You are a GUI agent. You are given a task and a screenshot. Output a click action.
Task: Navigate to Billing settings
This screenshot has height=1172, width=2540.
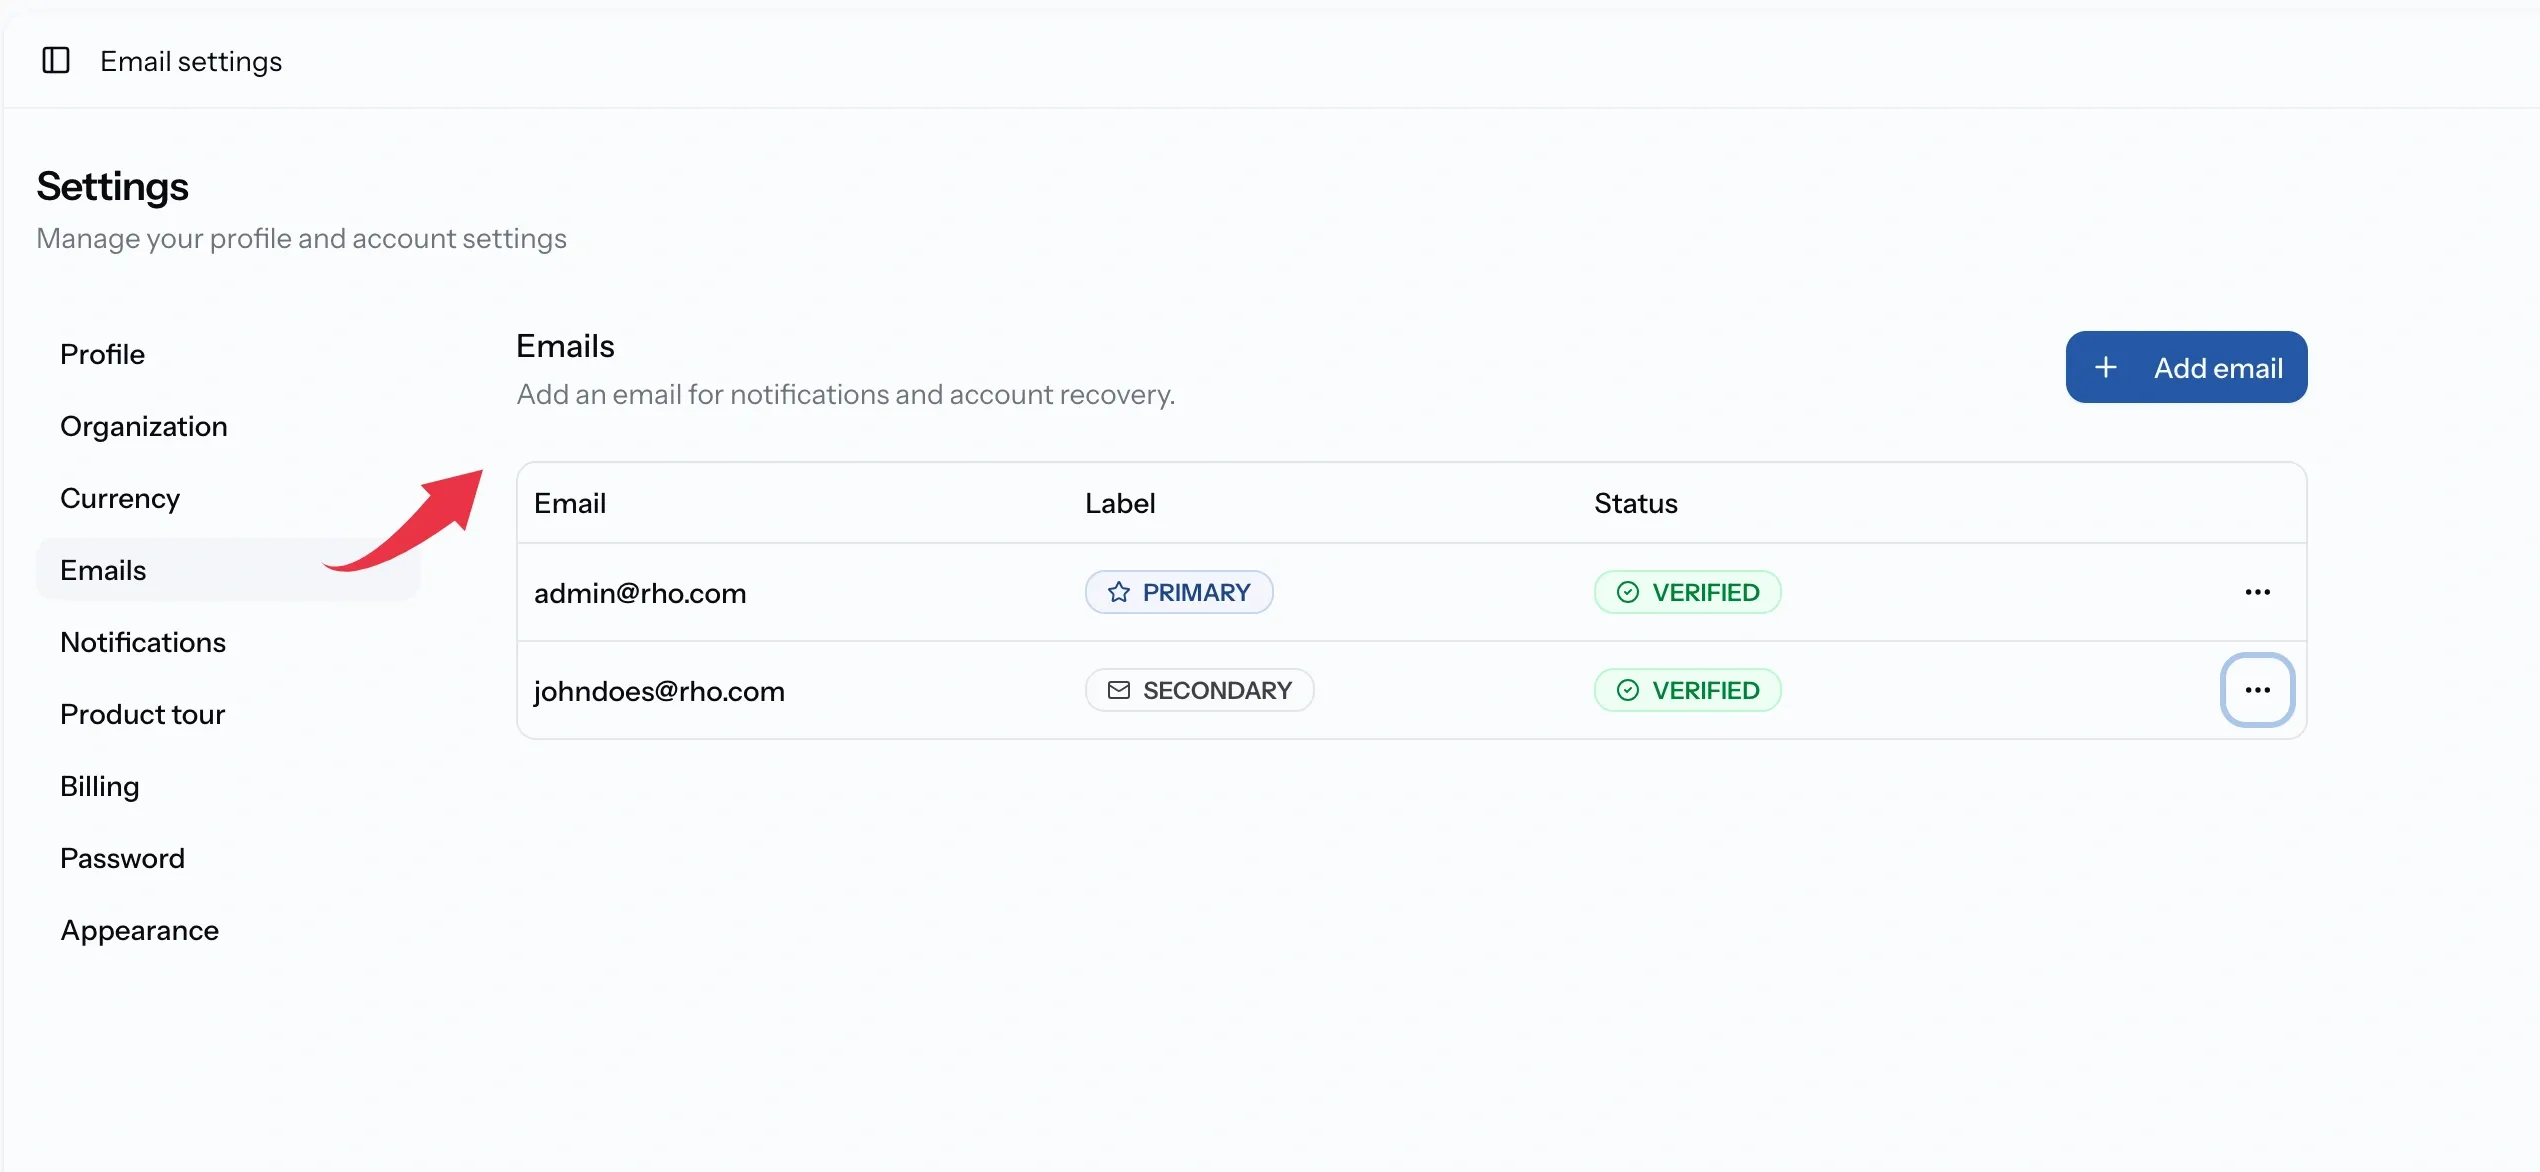pos(227,786)
